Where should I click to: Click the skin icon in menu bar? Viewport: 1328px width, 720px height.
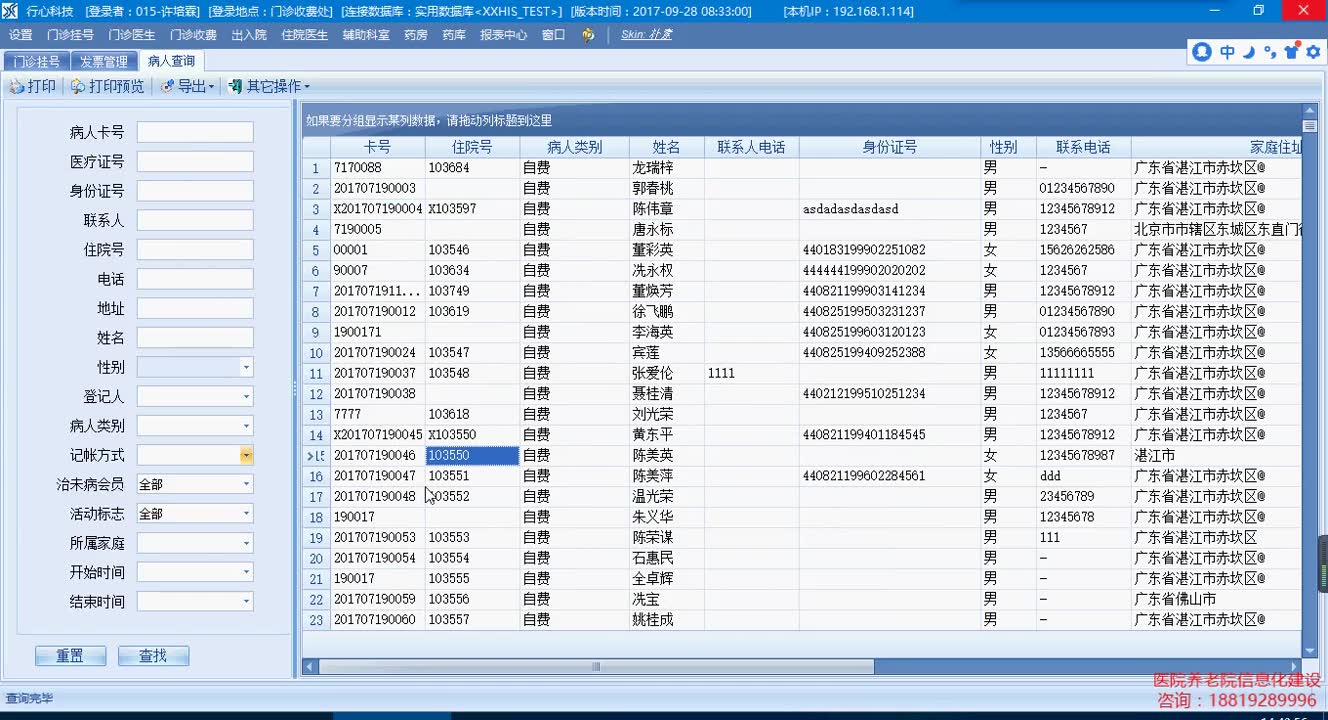click(x=588, y=35)
